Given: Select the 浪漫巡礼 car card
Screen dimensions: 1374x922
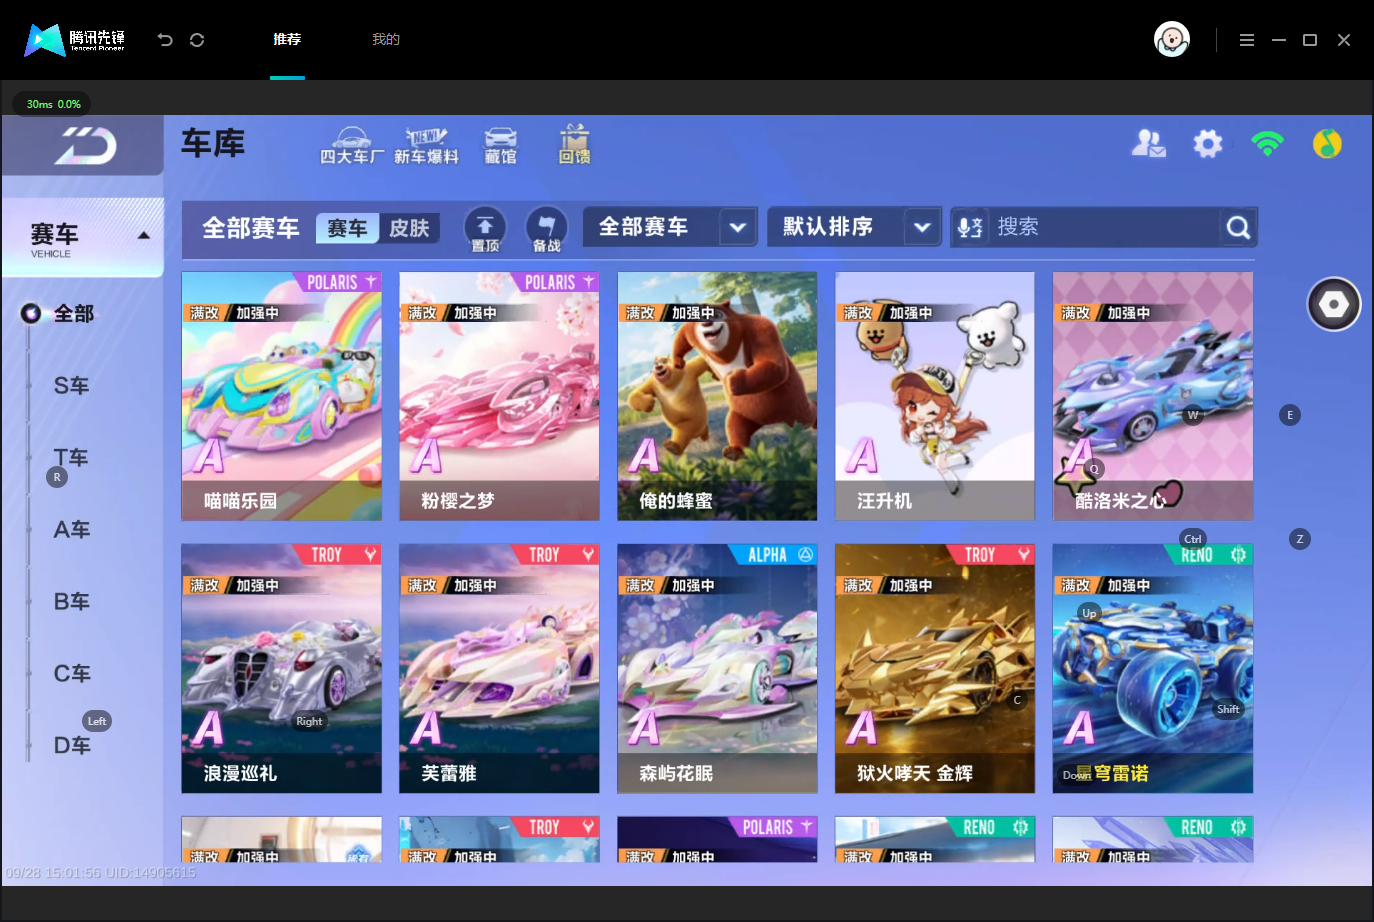Looking at the screenshot, I should tap(281, 668).
